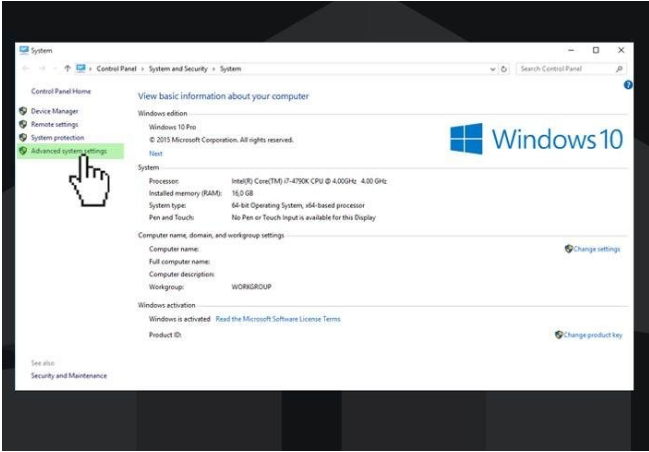The image size is (649, 452).
Task: Select System in the breadcrumb path
Action: [230, 69]
